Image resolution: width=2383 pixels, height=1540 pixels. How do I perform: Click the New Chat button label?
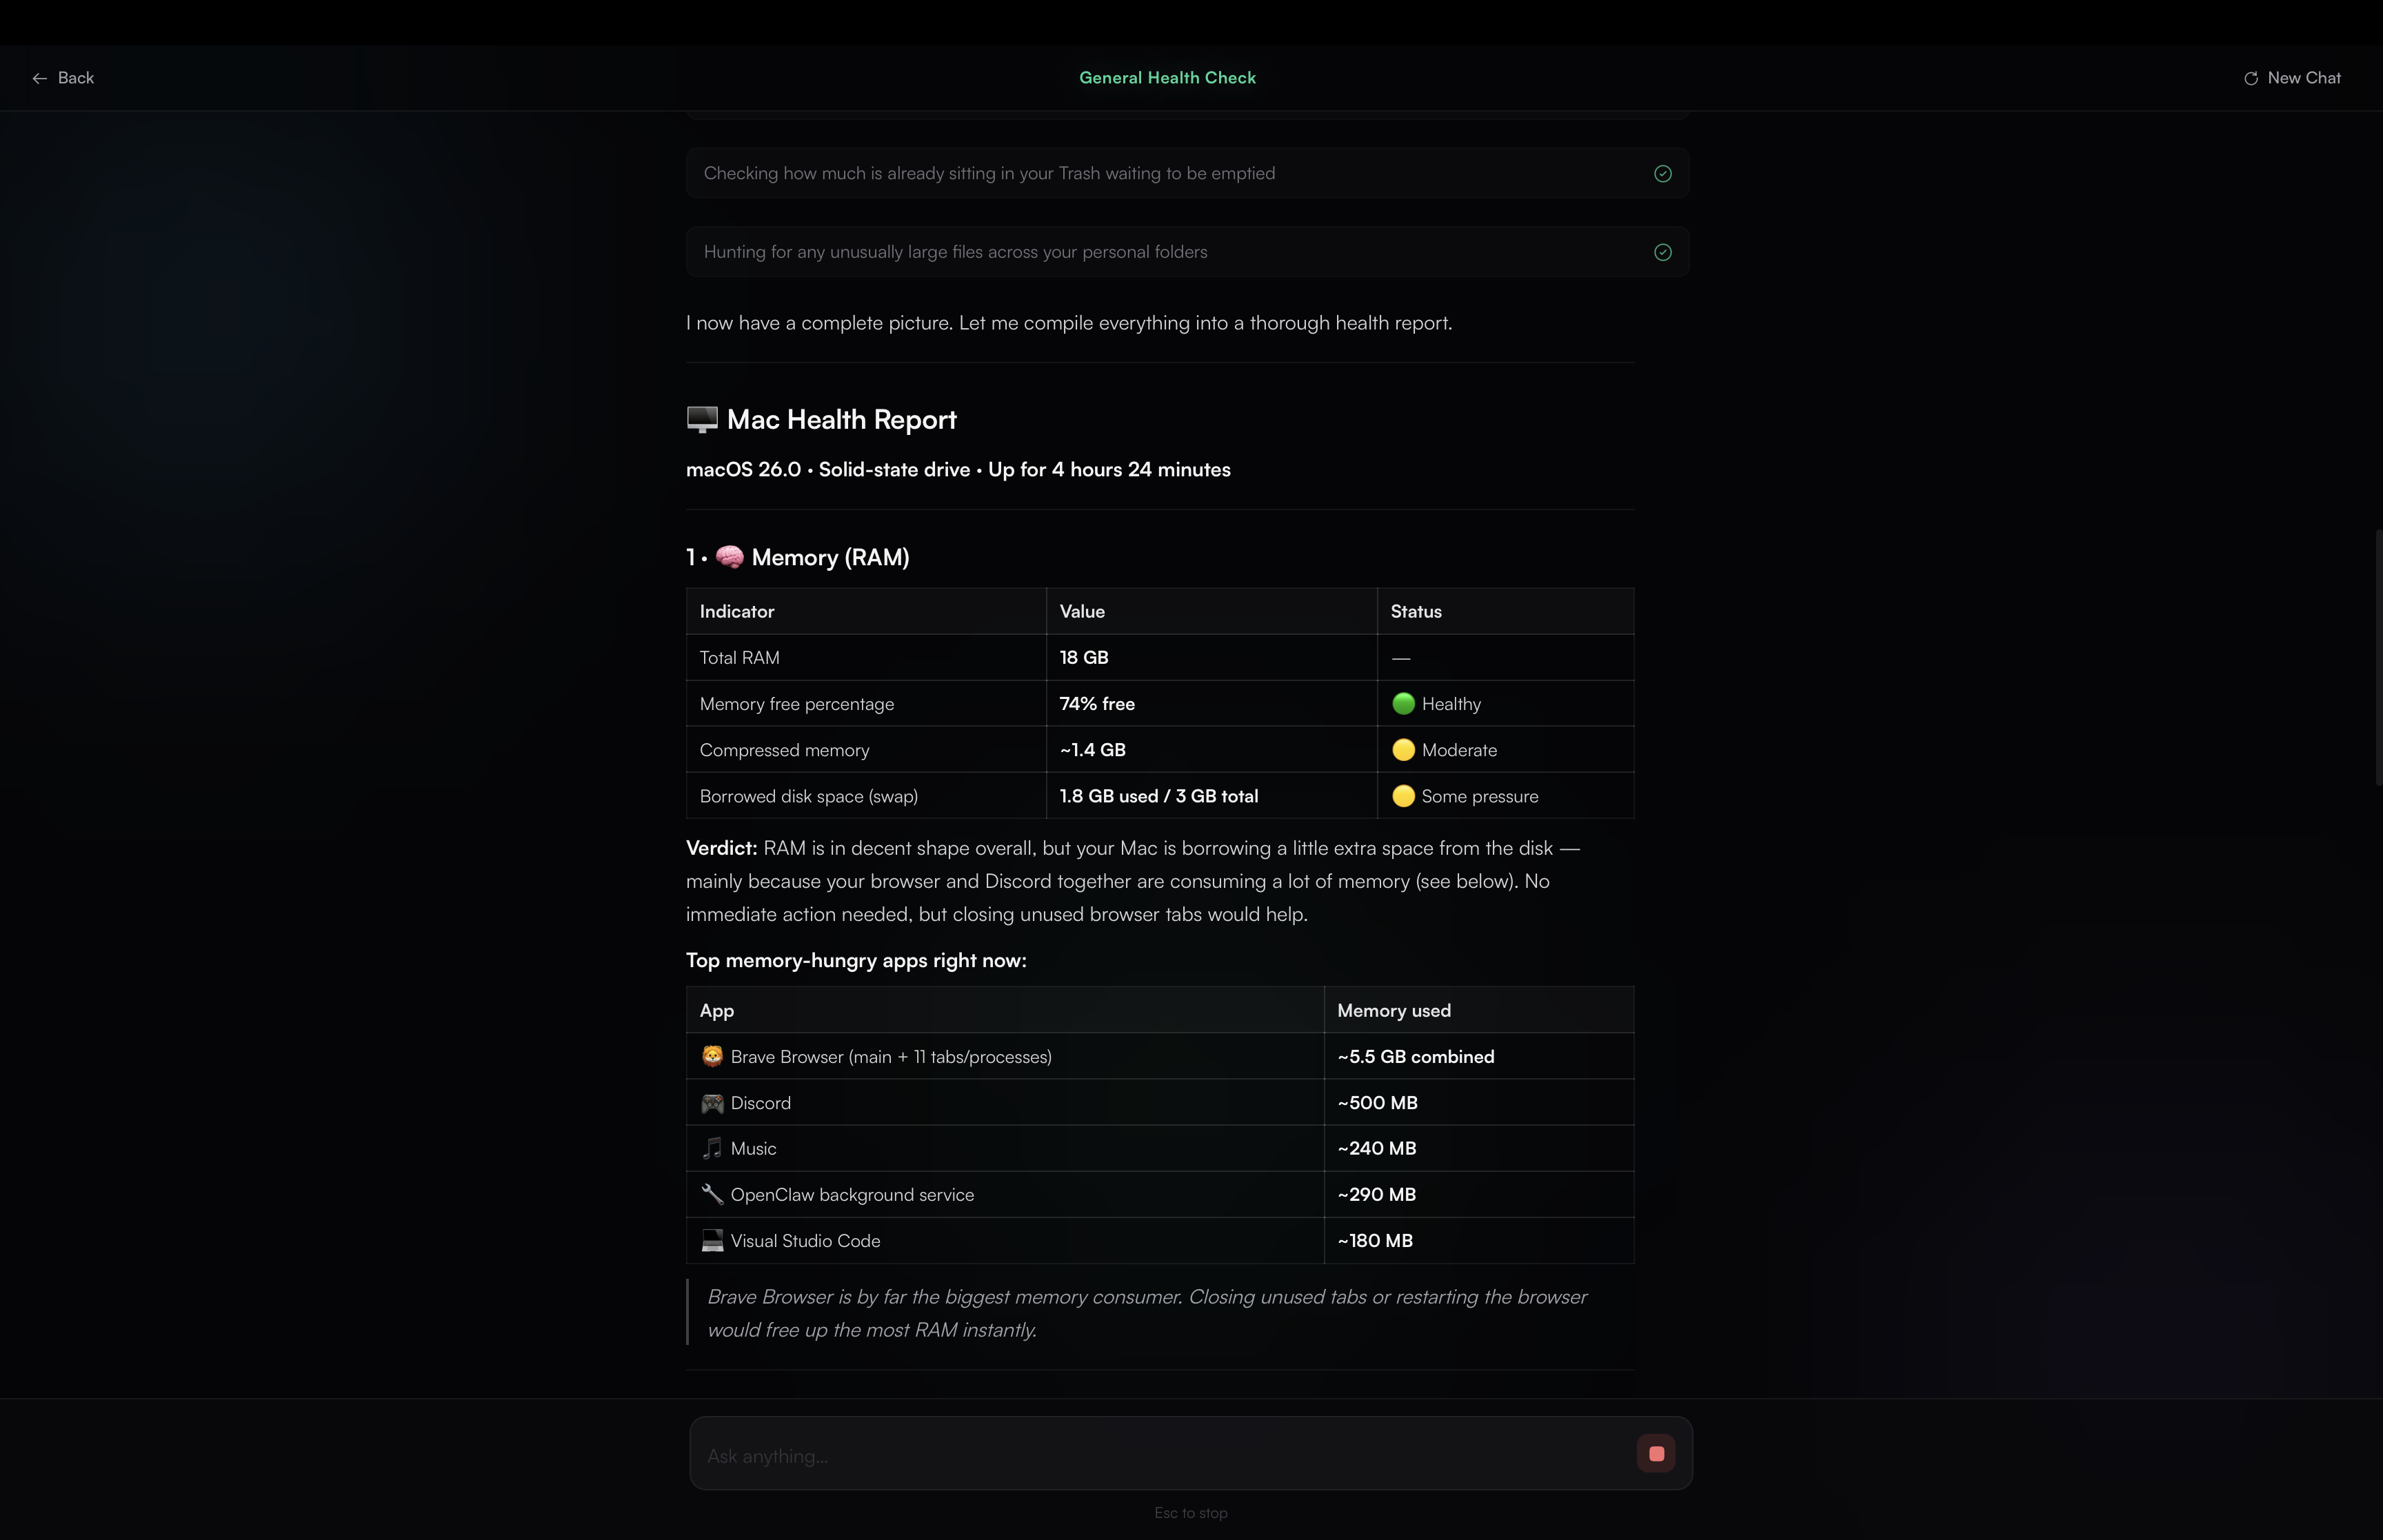[2303, 78]
